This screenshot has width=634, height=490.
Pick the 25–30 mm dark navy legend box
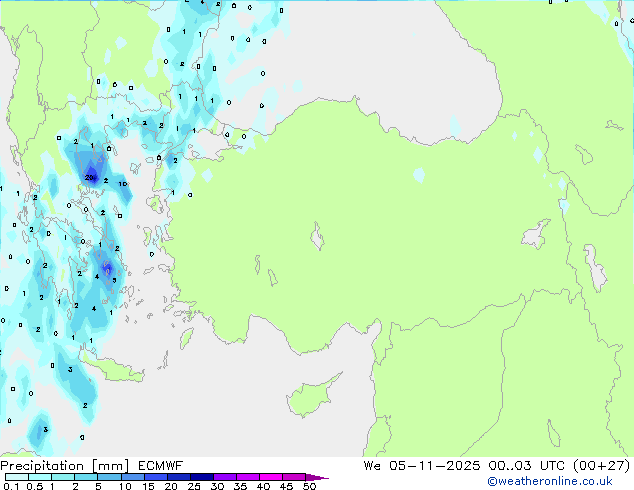point(201,477)
